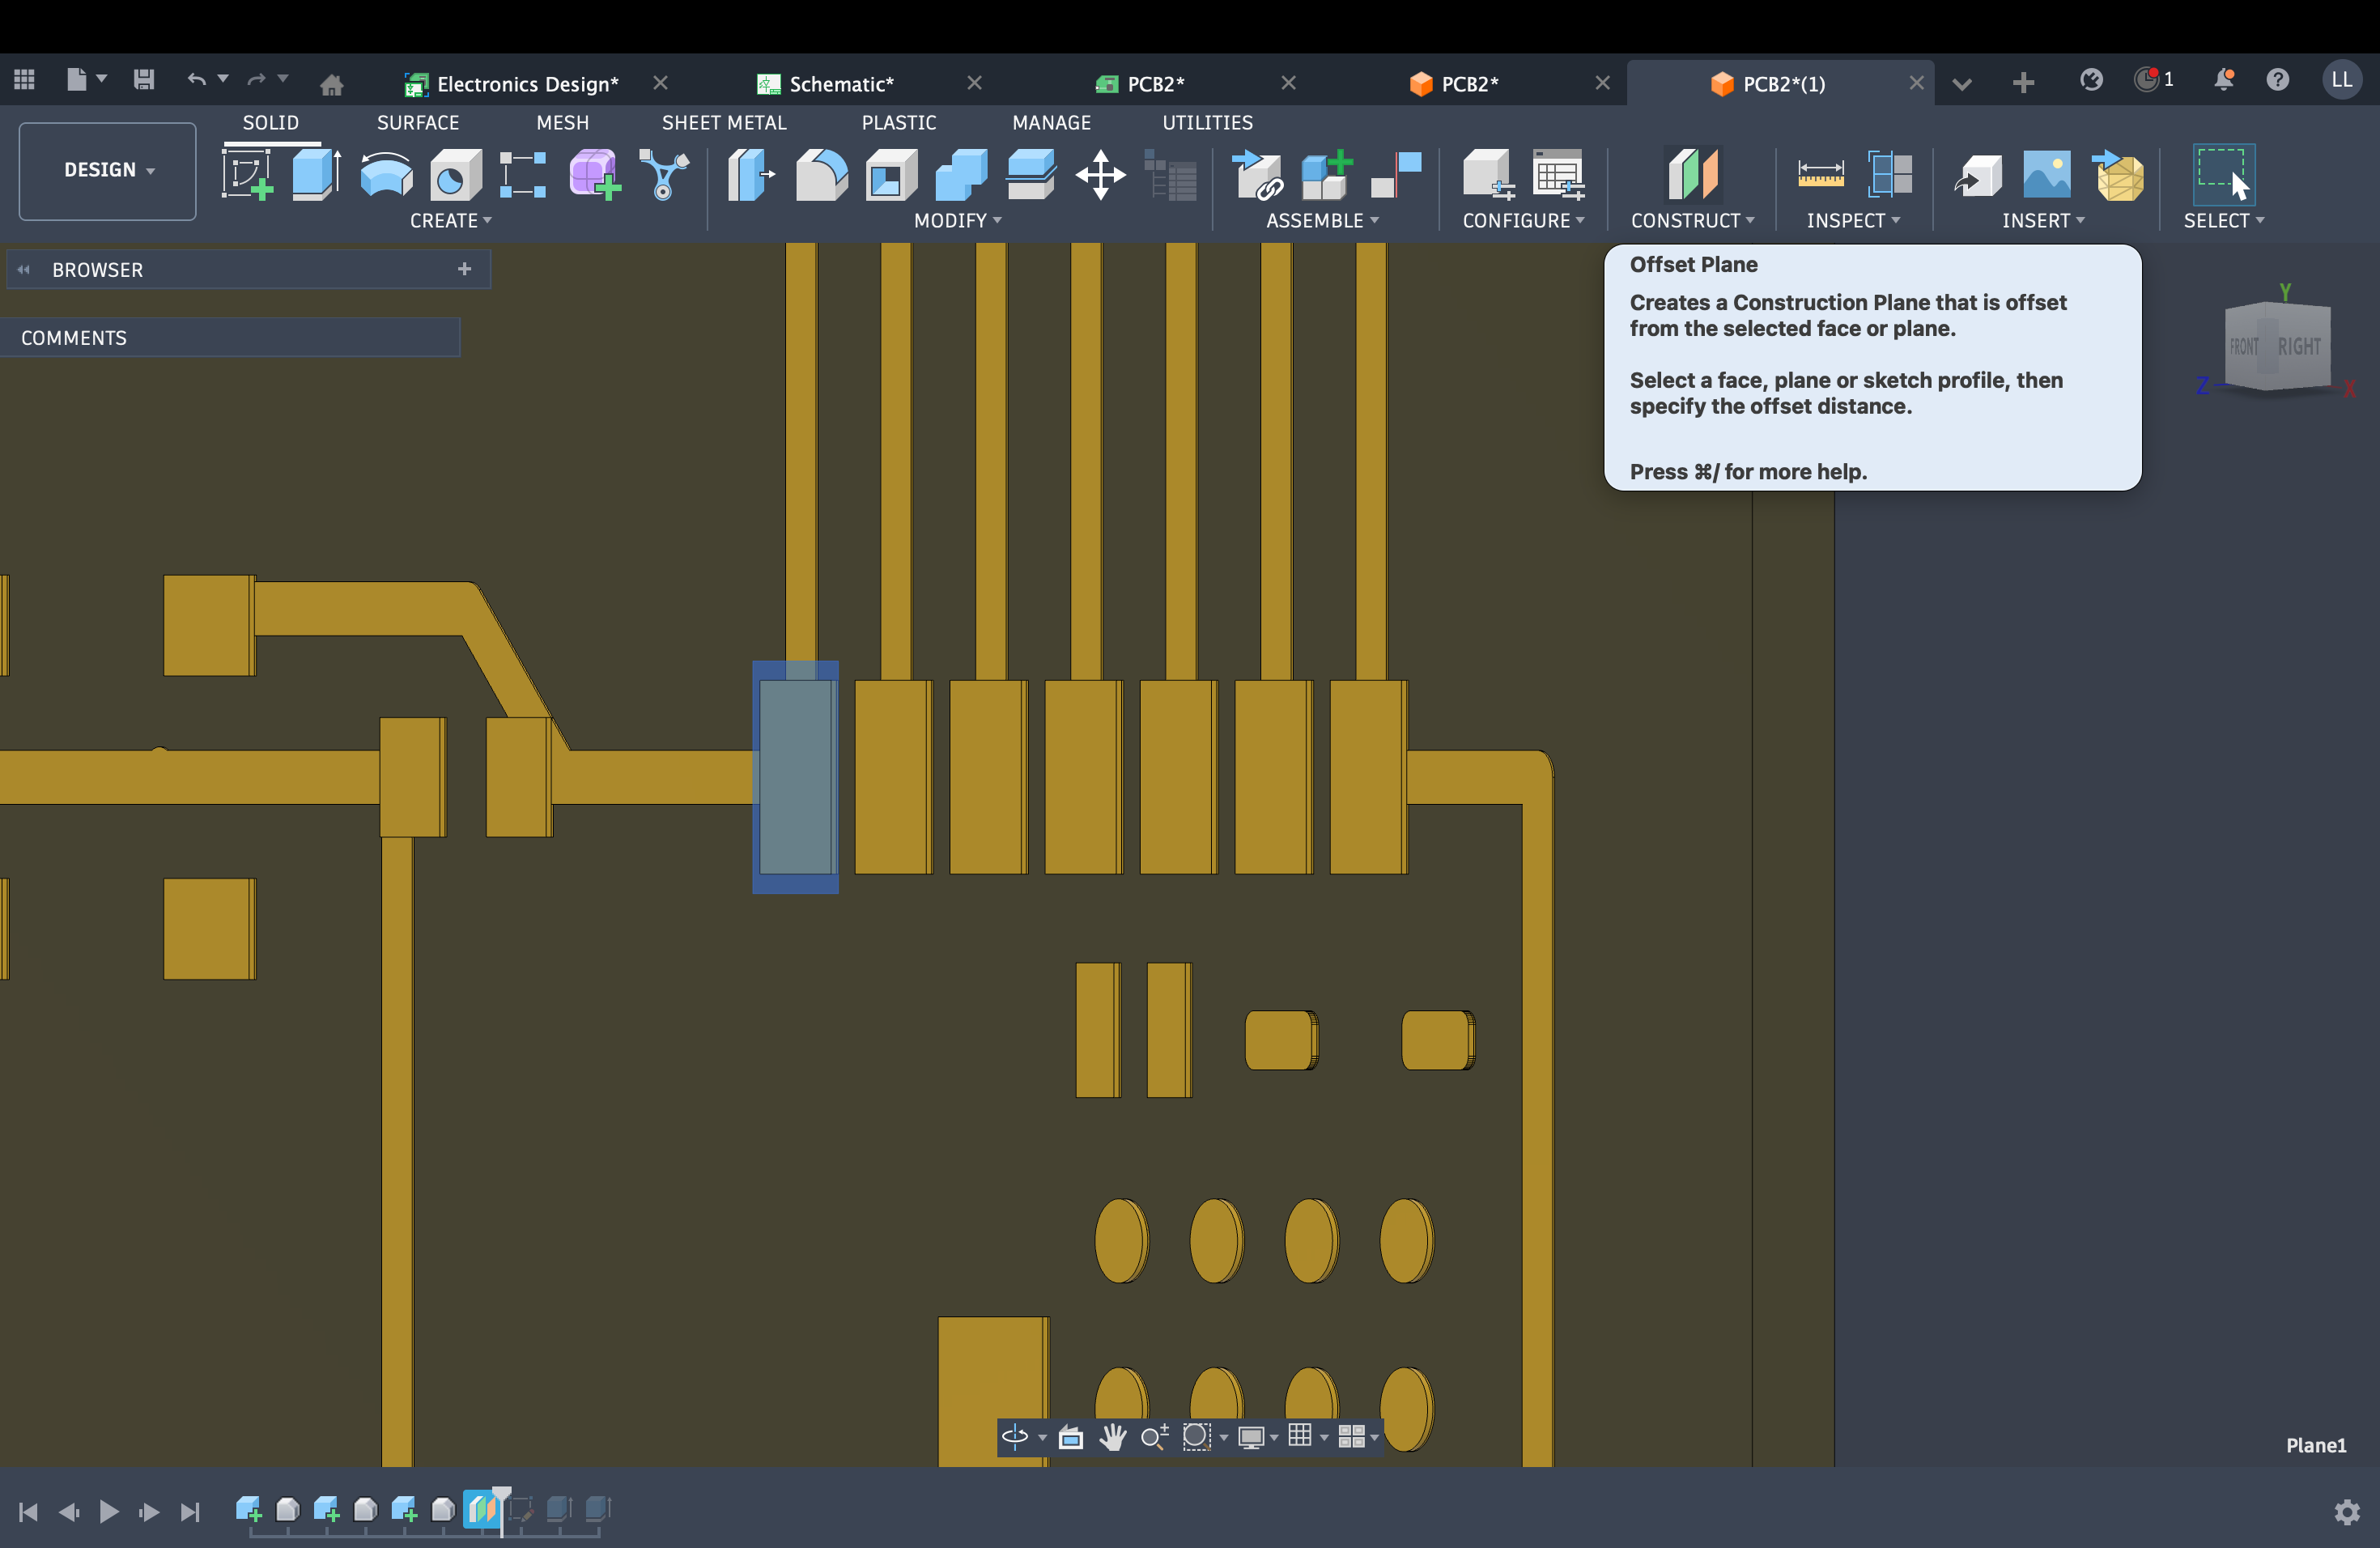Select the Fillet tool in Modify
2380x1548 pixels.
coord(821,175)
